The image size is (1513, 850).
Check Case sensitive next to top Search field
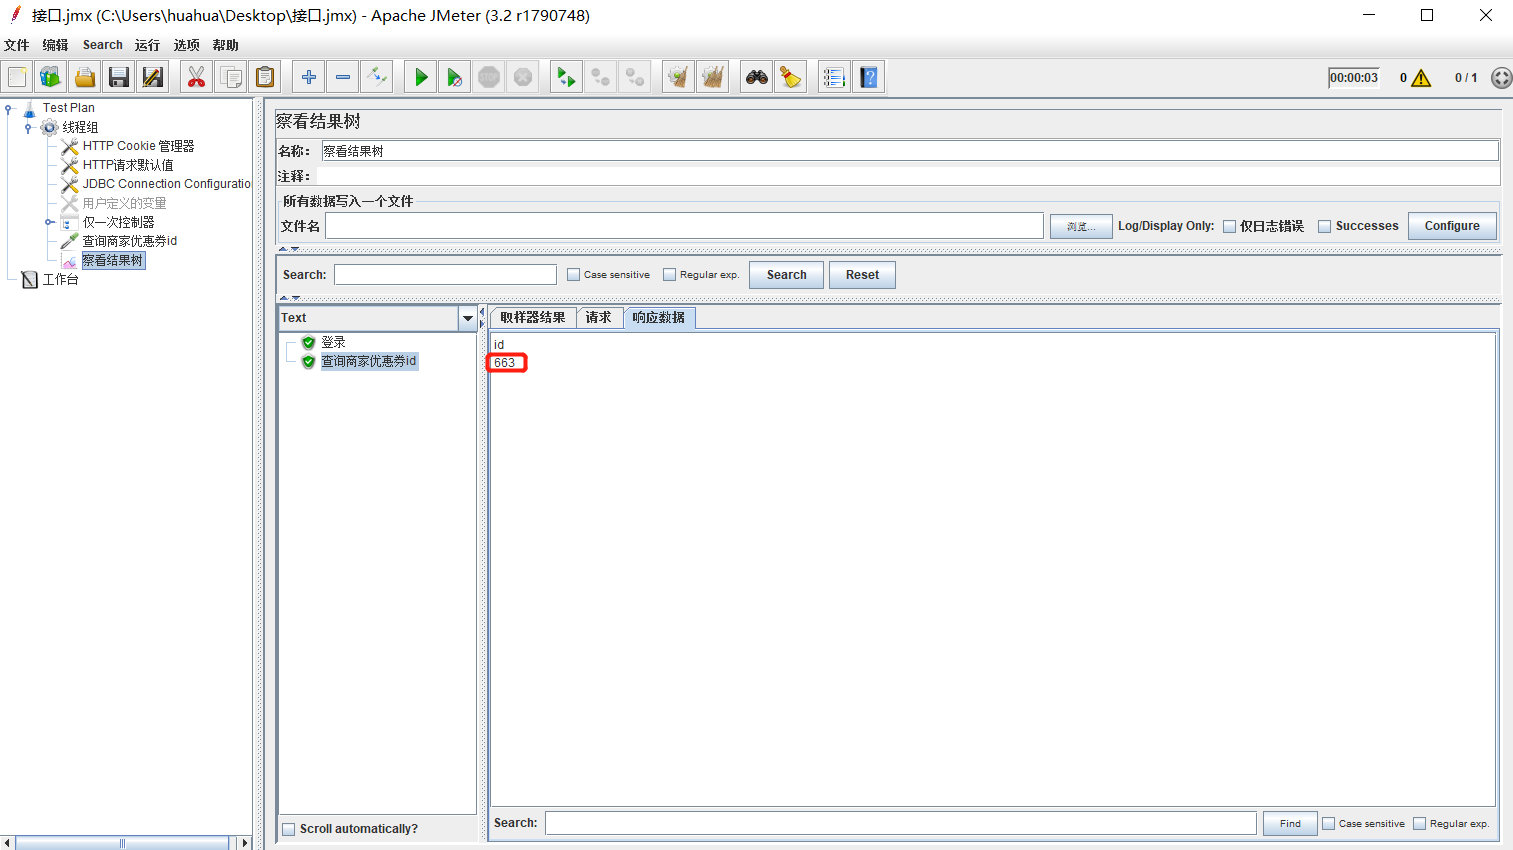(573, 275)
